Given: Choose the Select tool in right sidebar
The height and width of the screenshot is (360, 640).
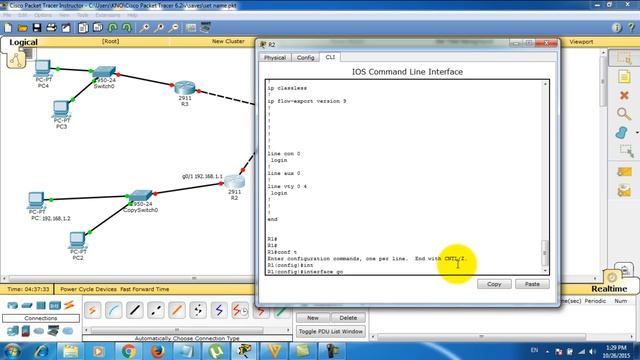Looking at the screenshot, I should (x=624, y=58).
